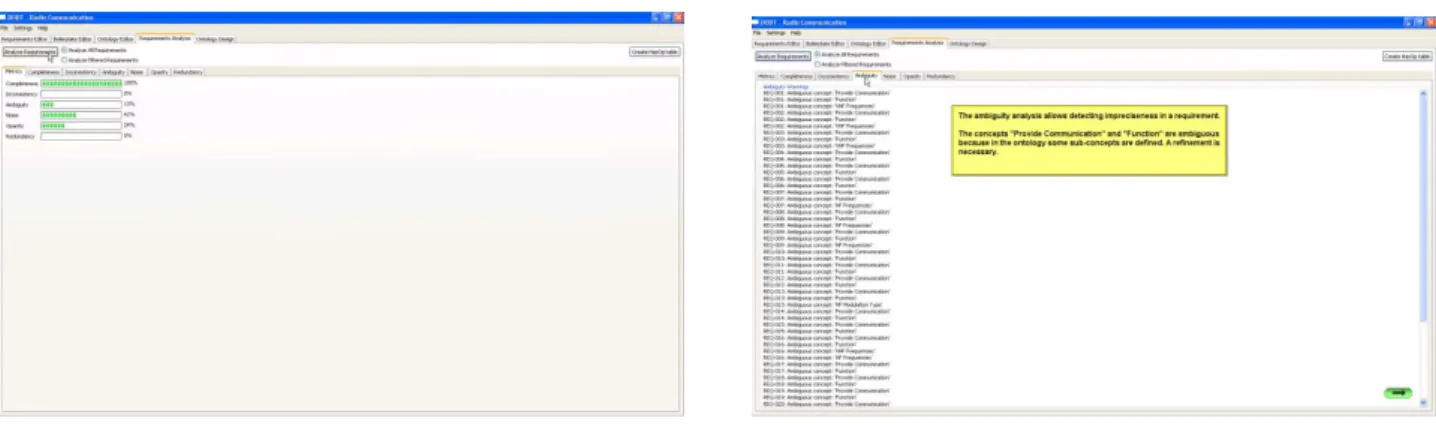Open the Help menu in the metrics window
1436x424 pixels.
[41, 28]
